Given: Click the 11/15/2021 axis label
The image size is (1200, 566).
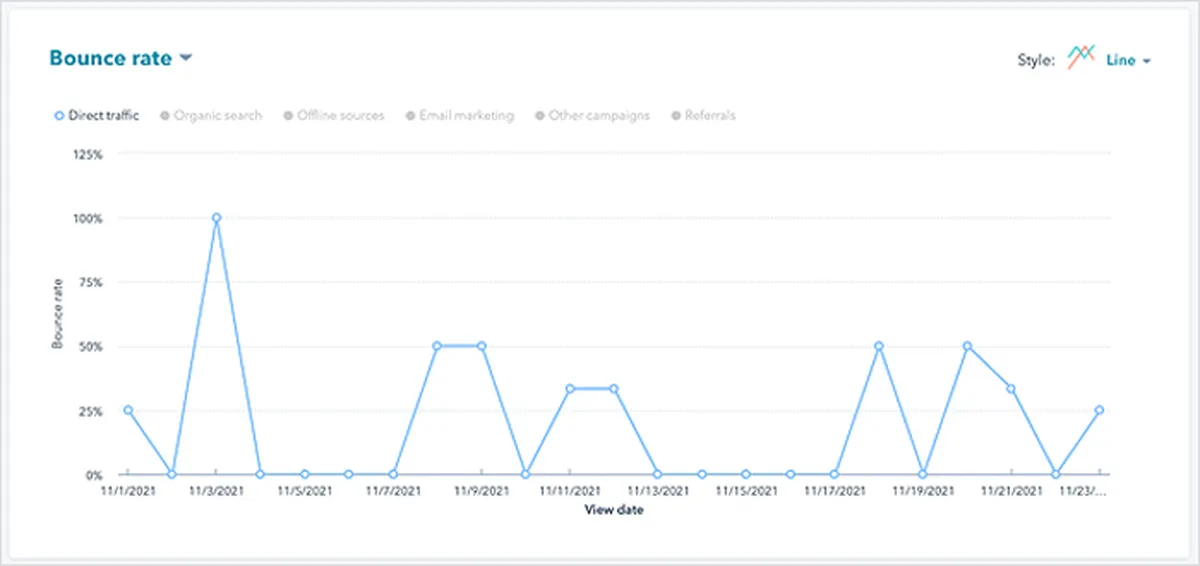Looking at the screenshot, I should (x=746, y=491).
